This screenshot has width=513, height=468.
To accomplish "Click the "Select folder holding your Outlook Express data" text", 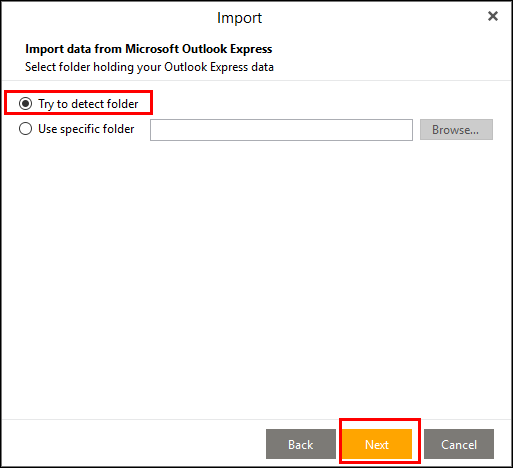I will click(149, 67).
